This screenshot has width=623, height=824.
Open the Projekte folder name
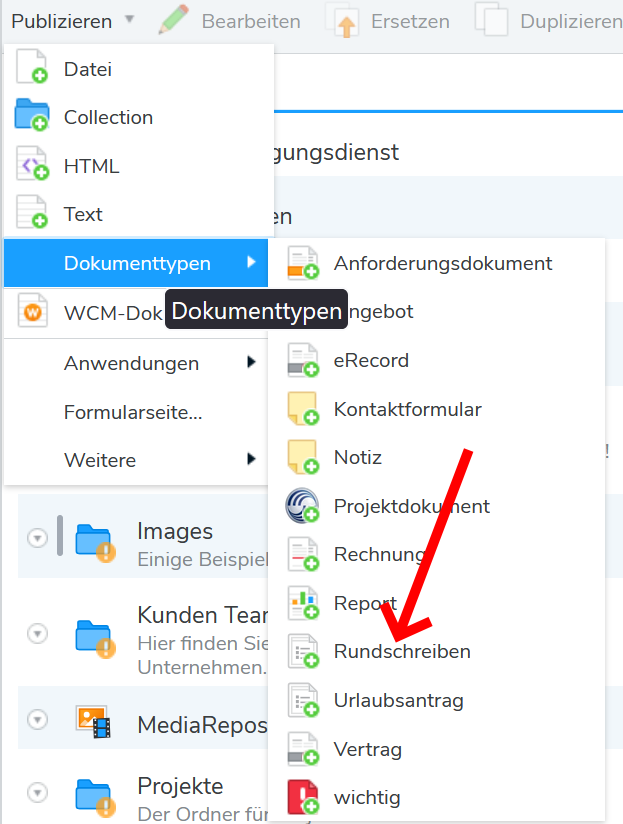[180, 786]
